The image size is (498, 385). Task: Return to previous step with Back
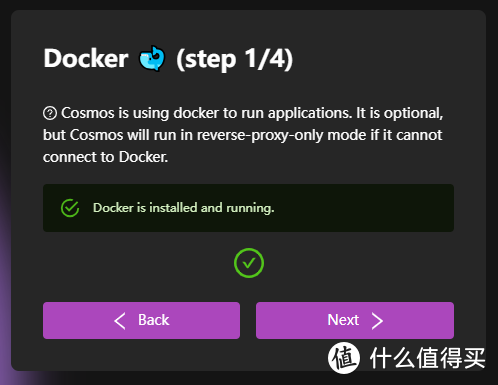[x=141, y=320]
